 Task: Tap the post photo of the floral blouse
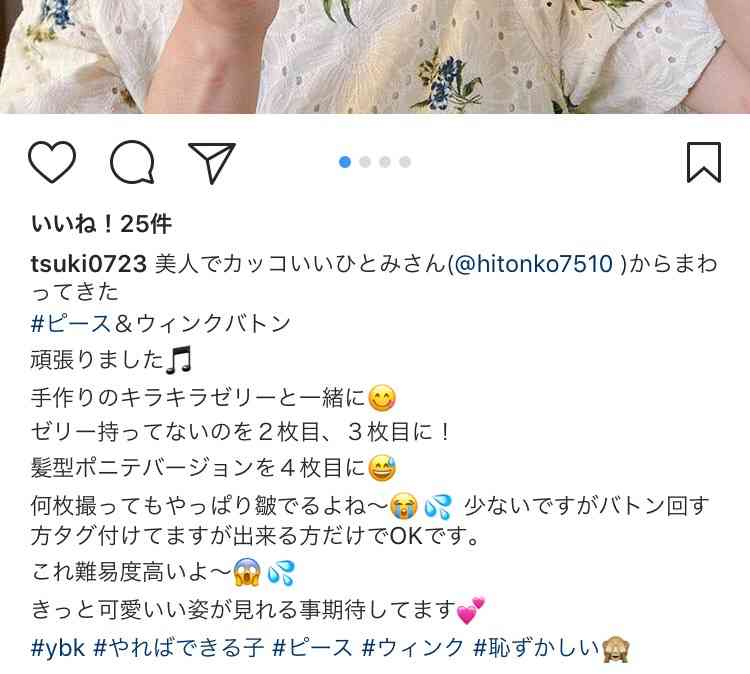point(375,56)
